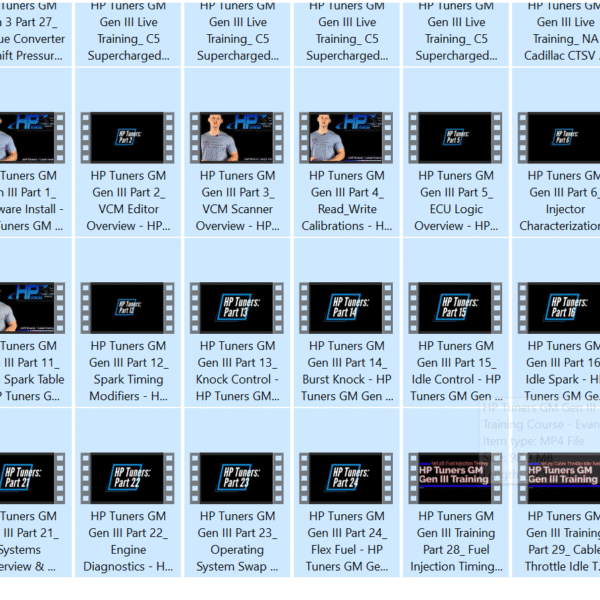600x600 pixels.
Task: Select the Gen III Part 2 video thumbnail
Action: click(x=127, y=138)
